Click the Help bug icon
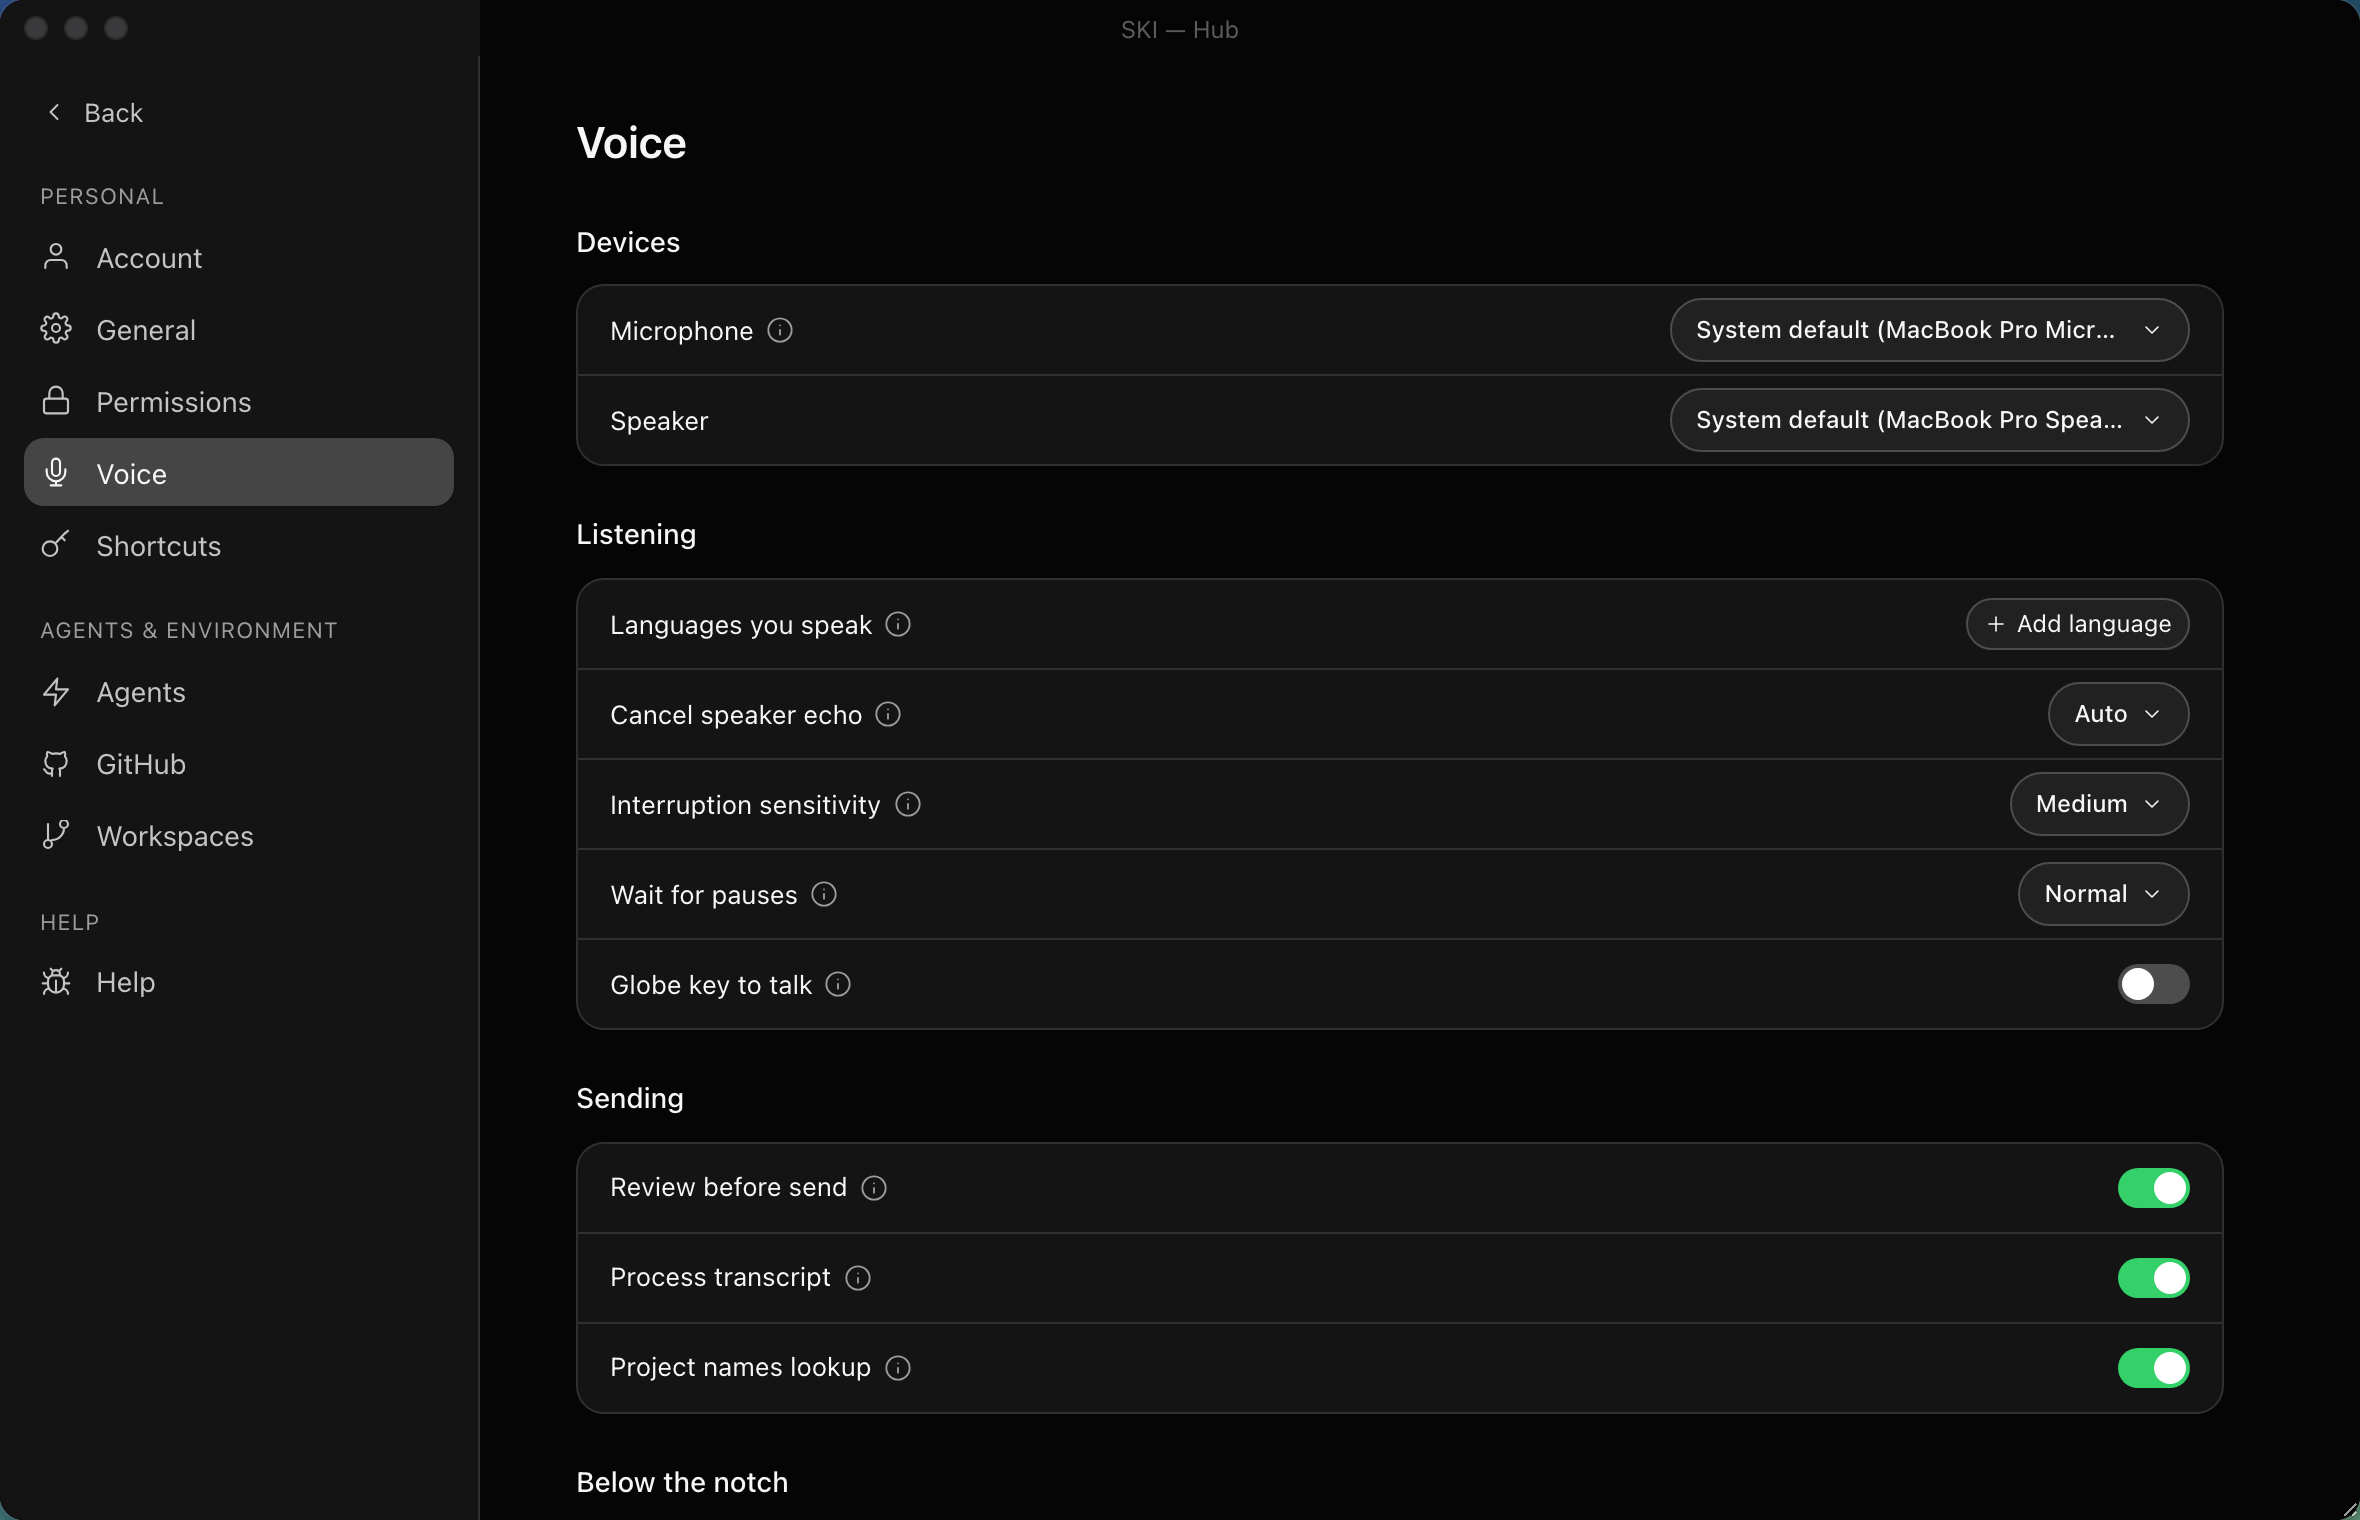The width and height of the screenshot is (2360, 1520). coord(56,981)
